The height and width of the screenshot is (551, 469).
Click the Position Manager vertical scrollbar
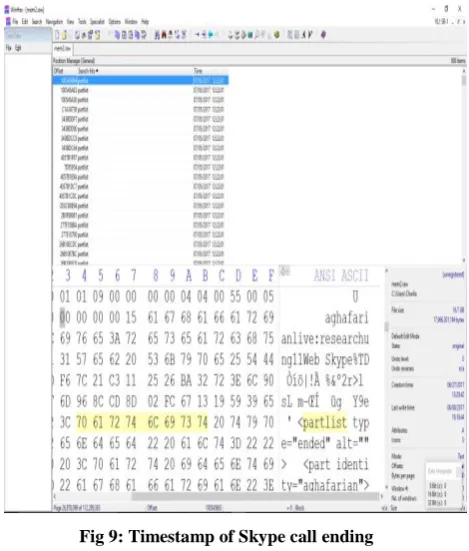tap(464, 165)
